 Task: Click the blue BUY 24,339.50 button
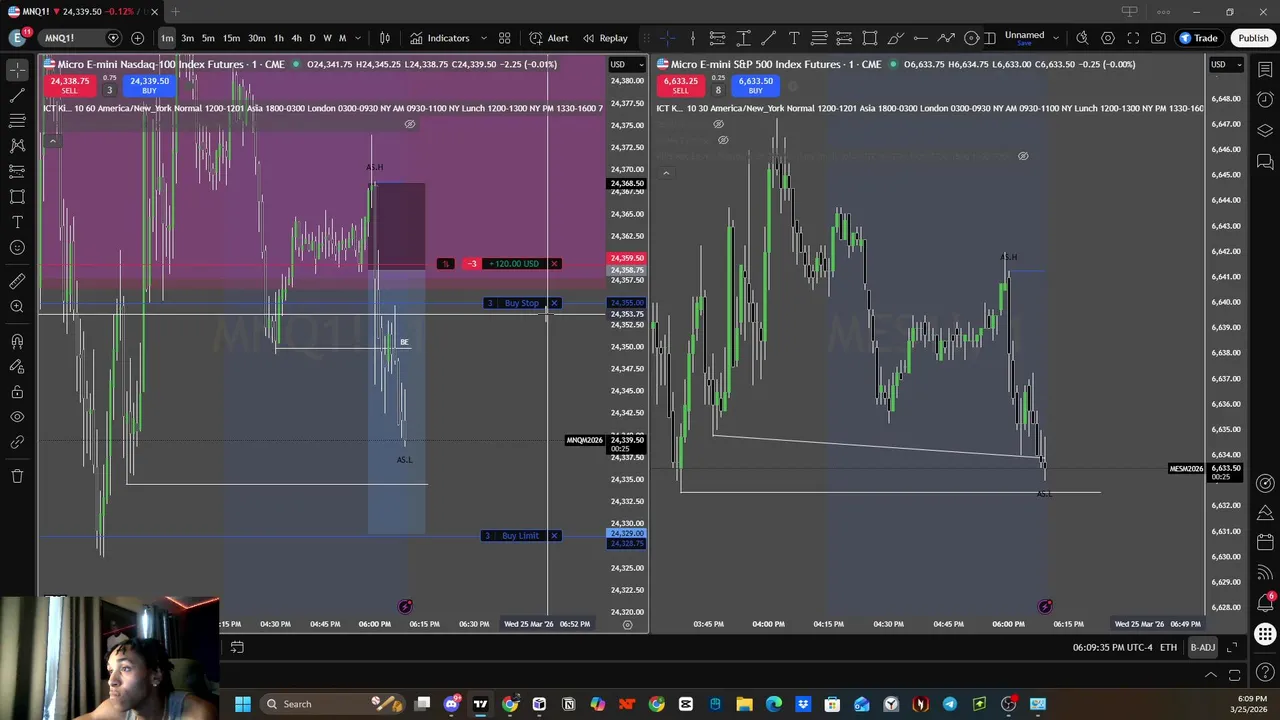149,85
